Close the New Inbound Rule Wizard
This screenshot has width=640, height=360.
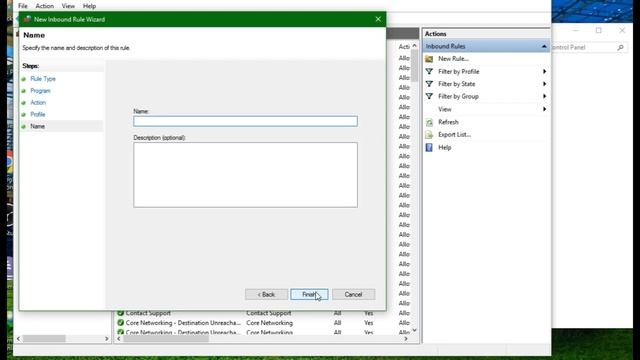pos(378,19)
